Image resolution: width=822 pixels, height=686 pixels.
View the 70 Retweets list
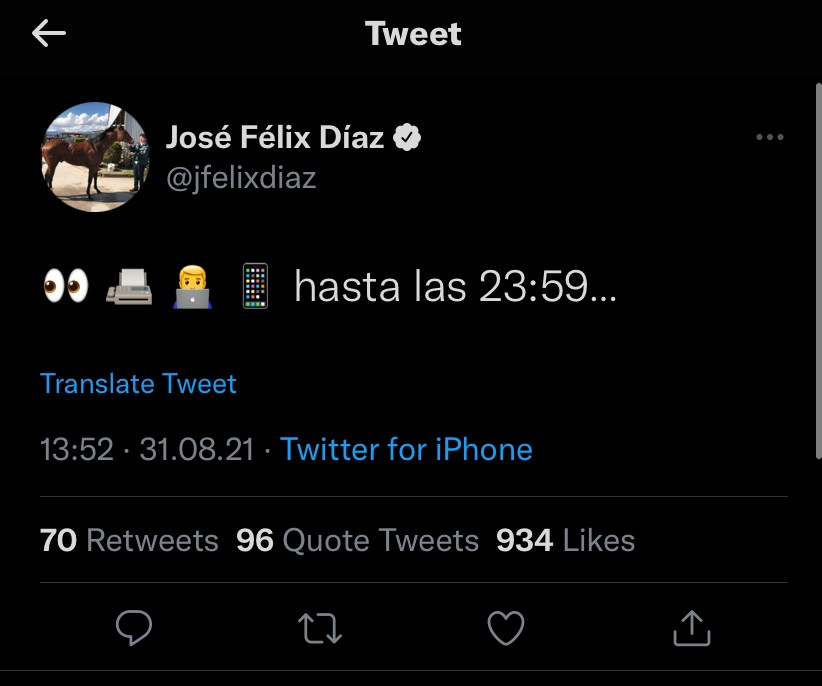pos(129,540)
